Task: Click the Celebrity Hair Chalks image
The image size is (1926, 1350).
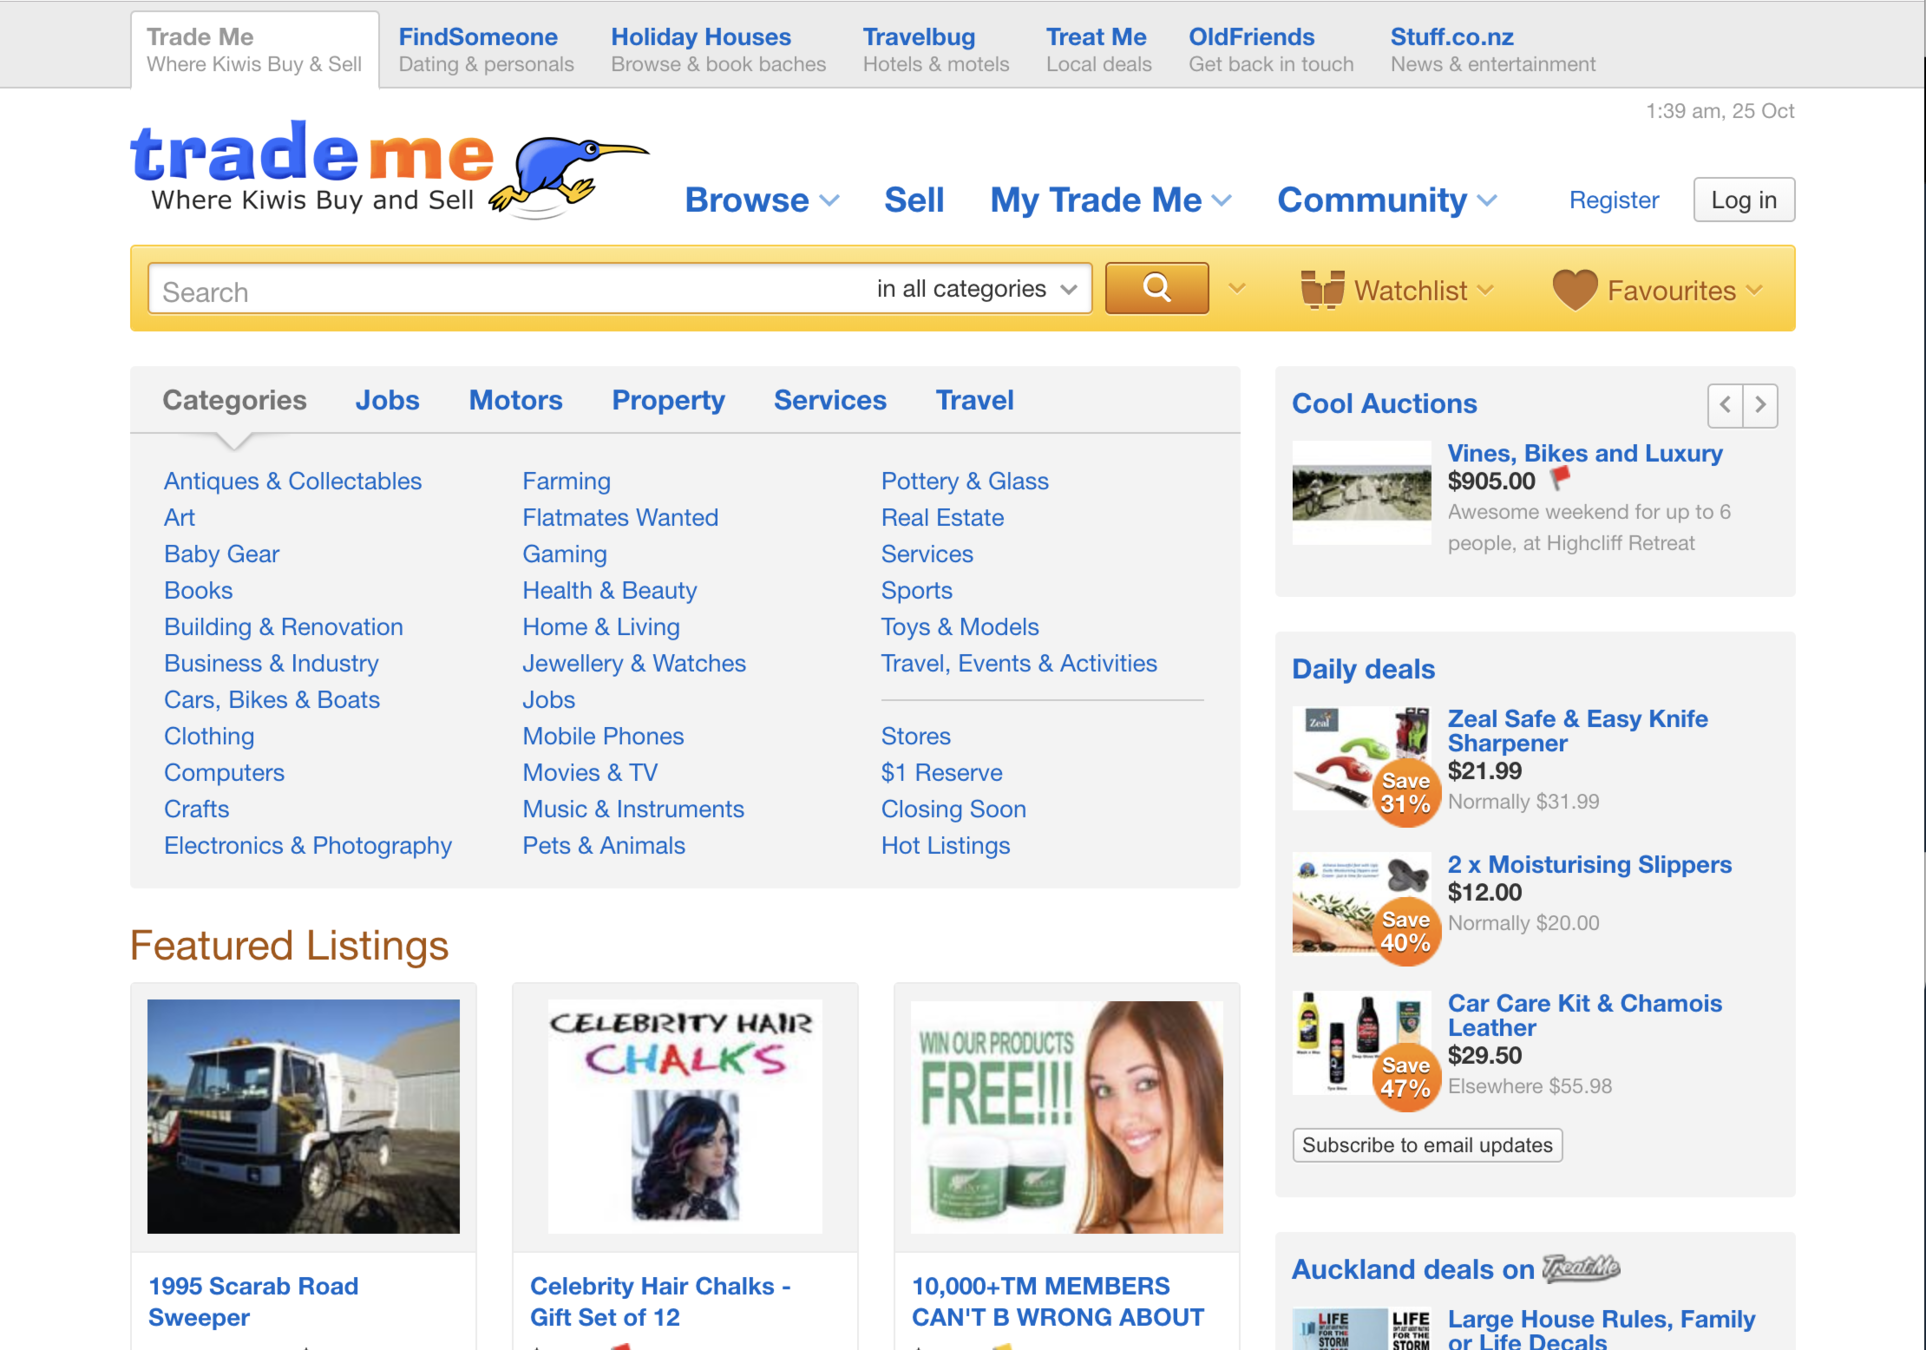Action: (685, 1116)
